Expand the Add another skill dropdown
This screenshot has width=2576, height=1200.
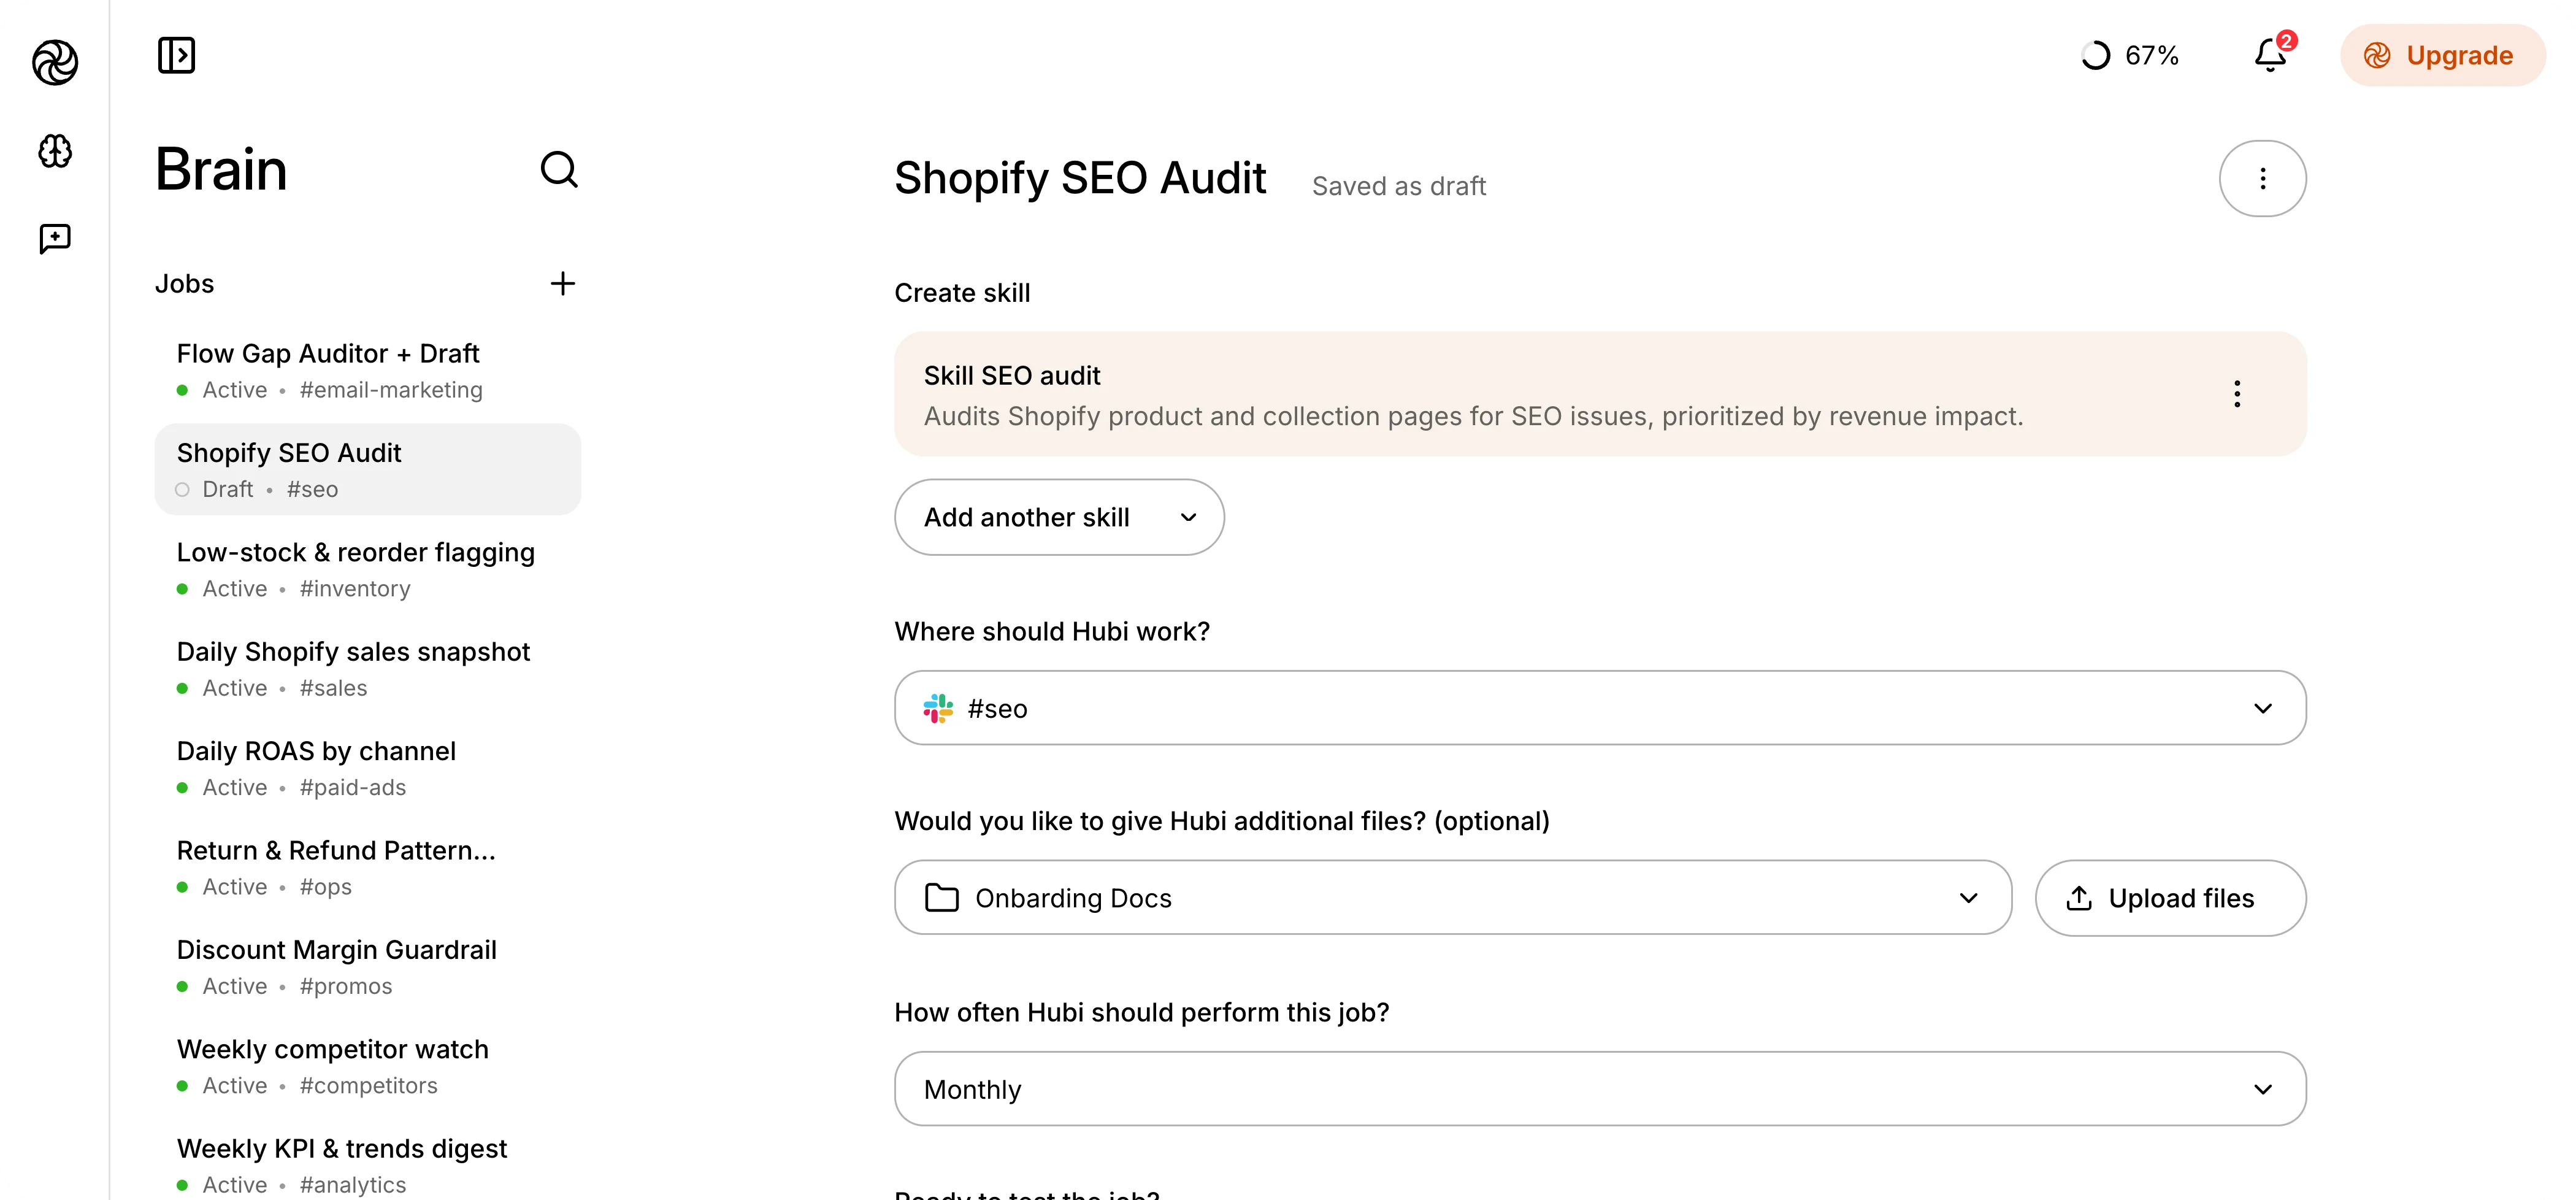tap(1059, 517)
